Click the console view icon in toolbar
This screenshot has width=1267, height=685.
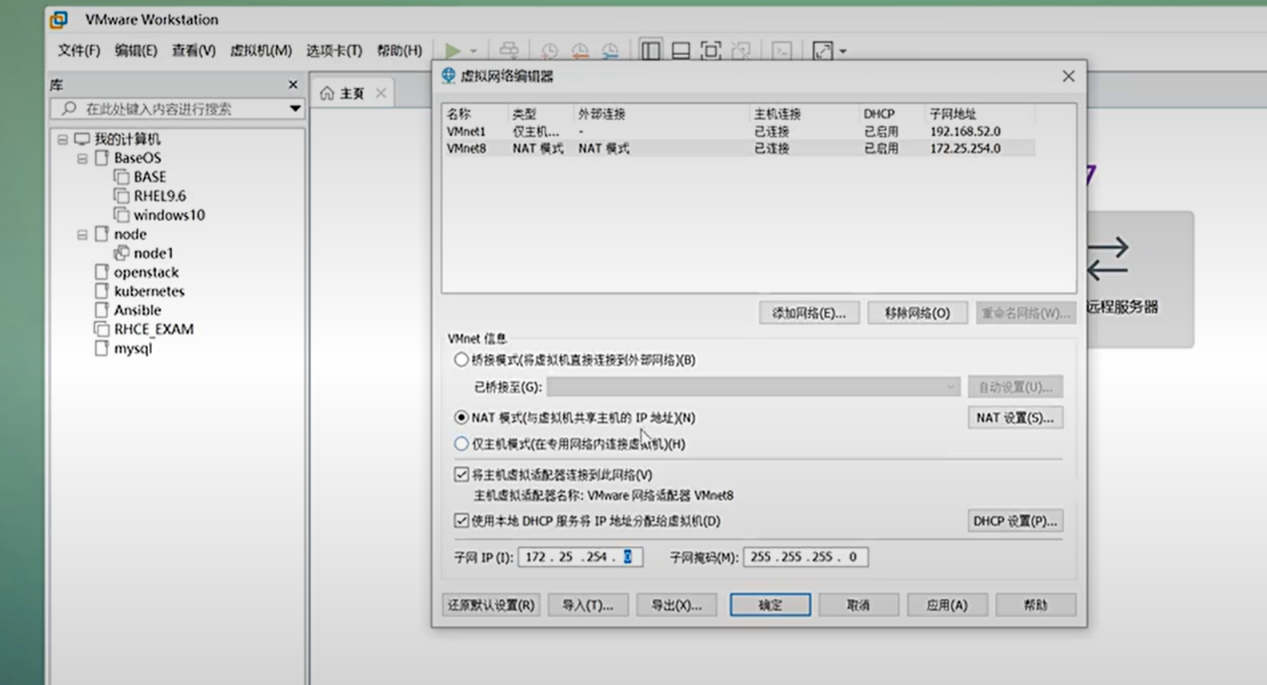point(782,51)
